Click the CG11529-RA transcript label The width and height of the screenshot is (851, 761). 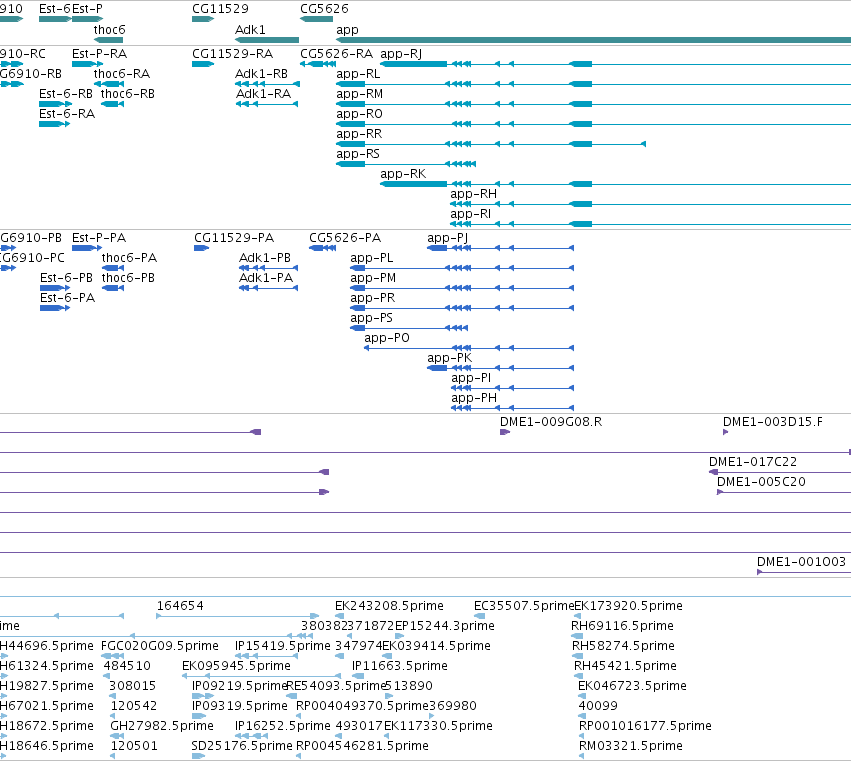tap(232, 54)
